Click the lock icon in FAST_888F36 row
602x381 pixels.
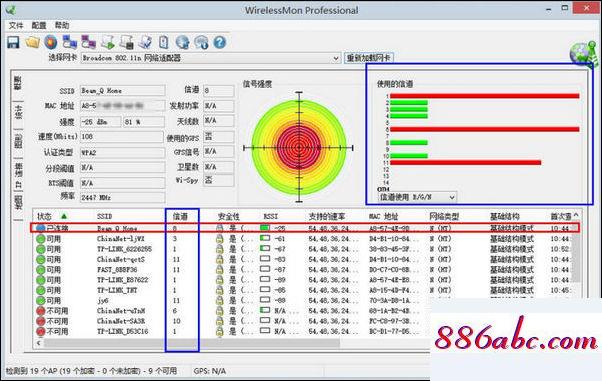point(219,270)
